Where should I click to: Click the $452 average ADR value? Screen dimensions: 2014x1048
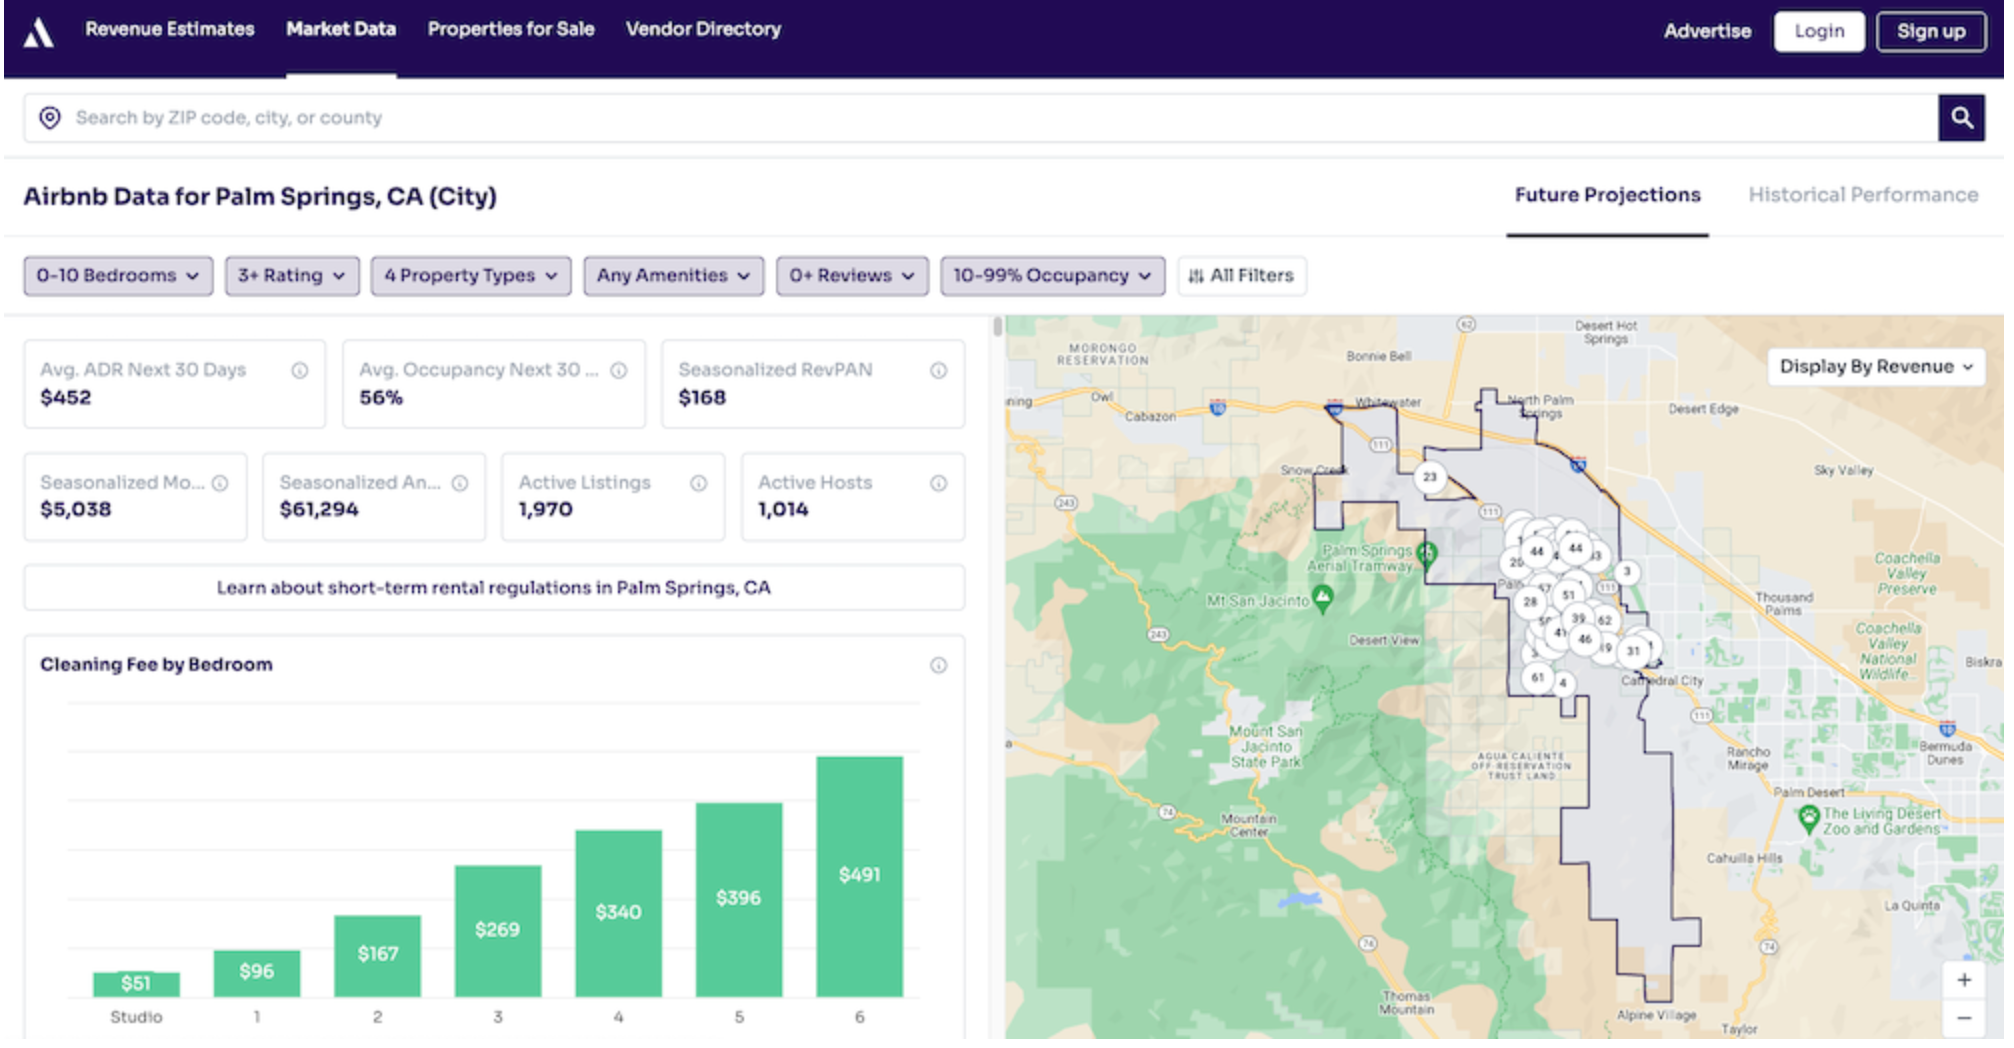tap(66, 398)
